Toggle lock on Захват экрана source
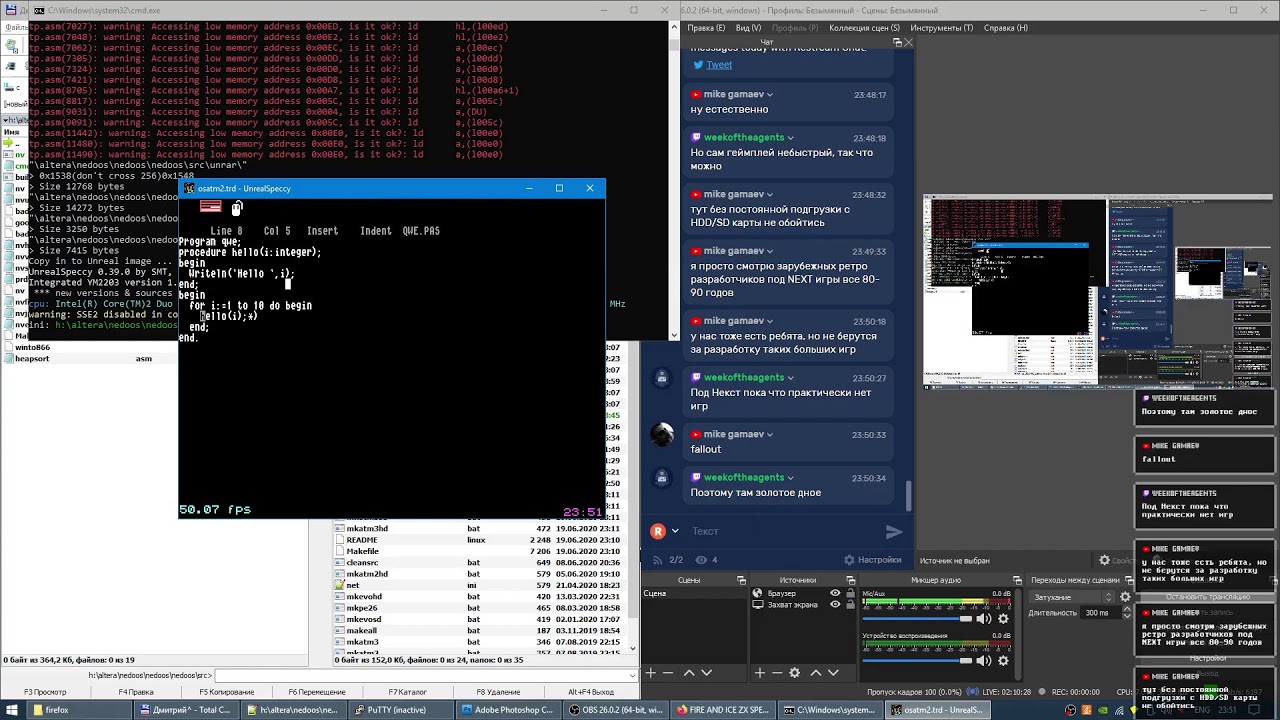The height and width of the screenshot is (720, 1280). [850, 604]
